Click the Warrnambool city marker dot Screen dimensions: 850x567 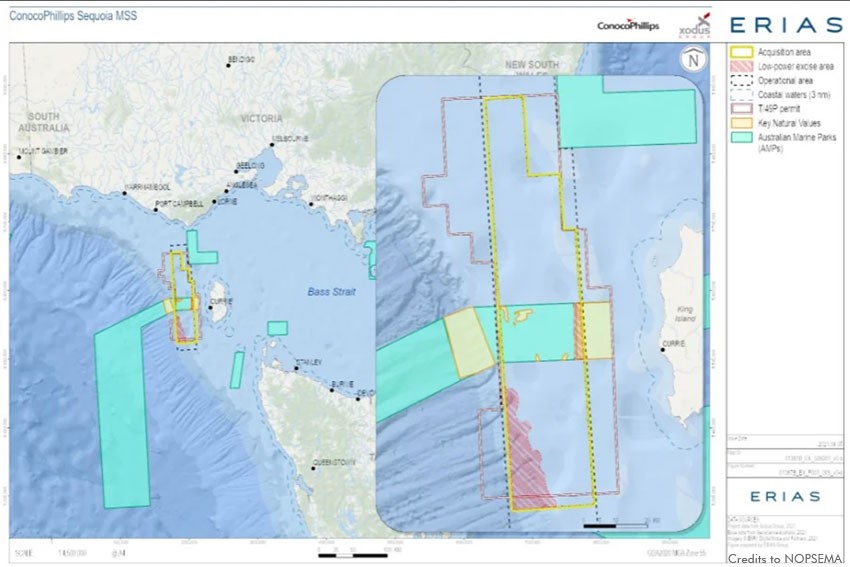click(125, 192)
